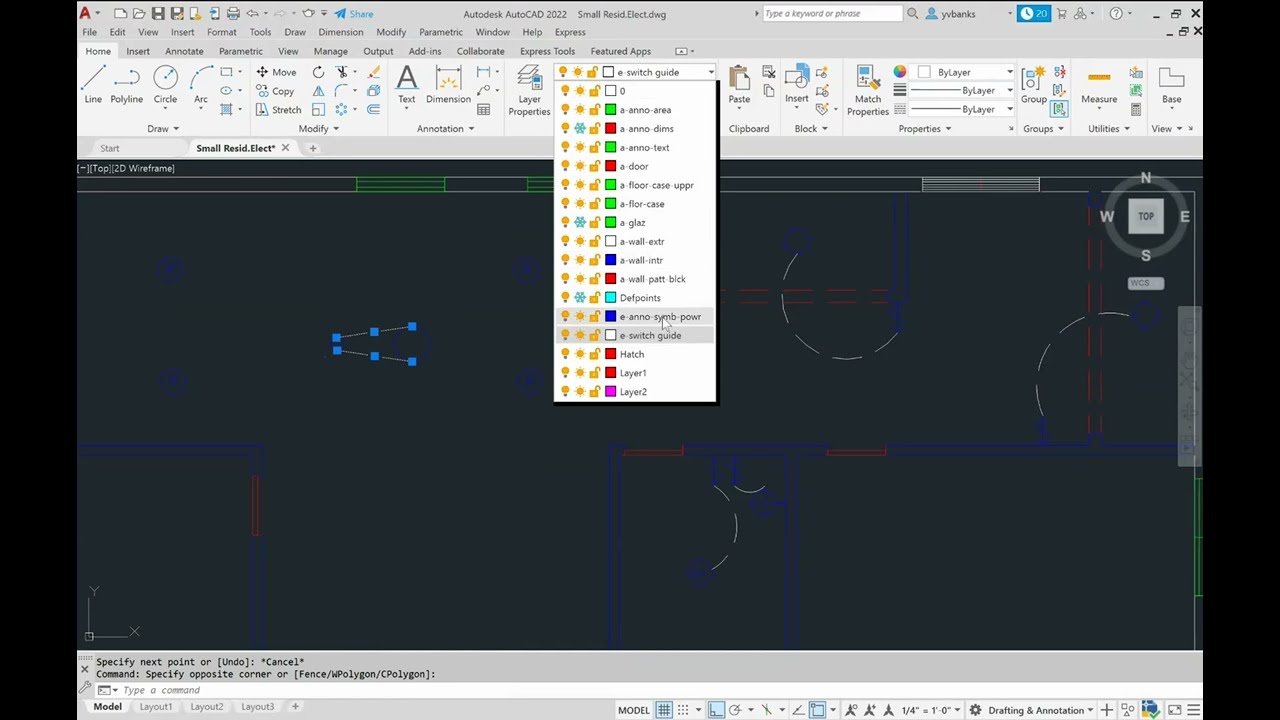Toggle lightbulb of a-door layer
This screenshot has height=720, width=1280.
(x=565, y=166)
